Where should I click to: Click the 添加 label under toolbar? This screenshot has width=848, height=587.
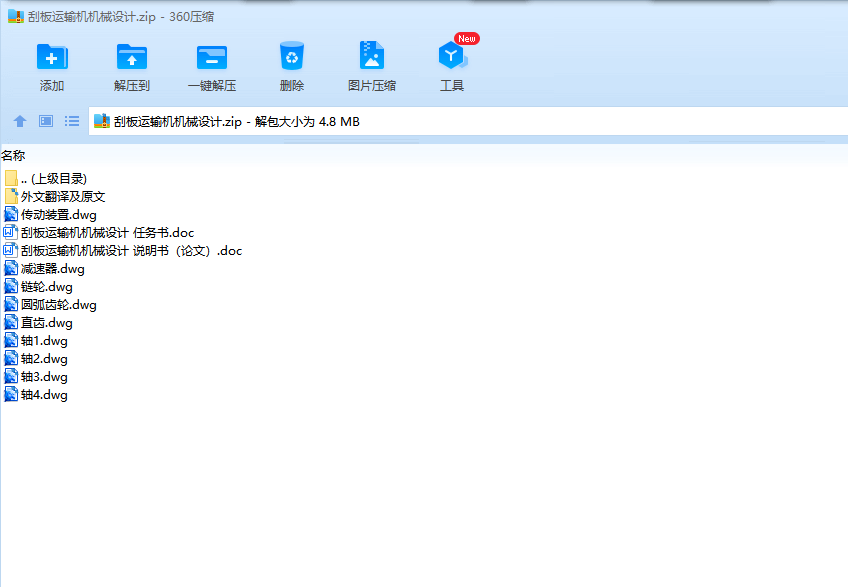click(x=52, y=85)
